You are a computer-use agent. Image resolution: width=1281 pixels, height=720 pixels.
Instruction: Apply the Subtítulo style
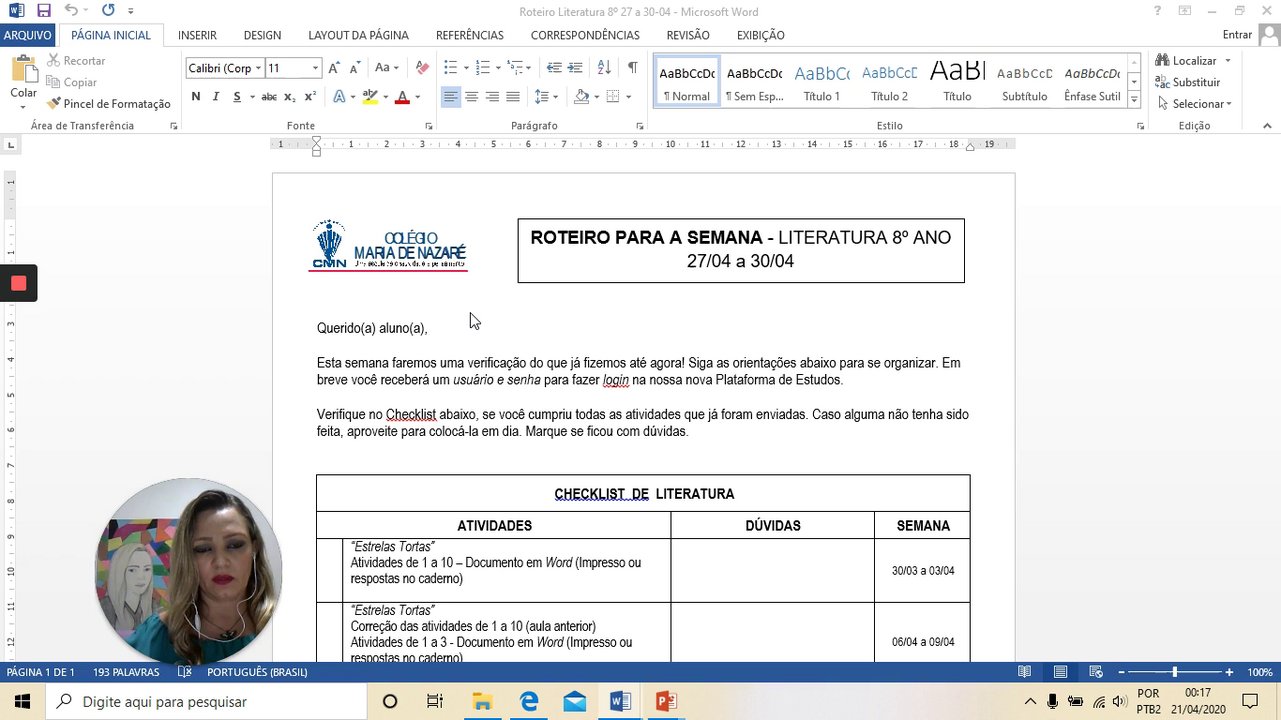pos(1024,83)
